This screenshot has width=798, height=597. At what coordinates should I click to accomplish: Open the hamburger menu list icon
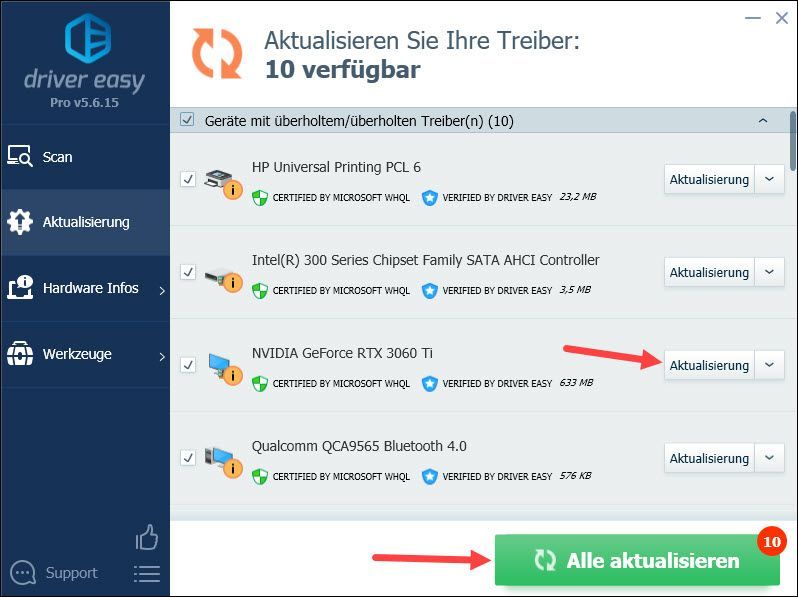pyautogui.click(x=147, y=574)
